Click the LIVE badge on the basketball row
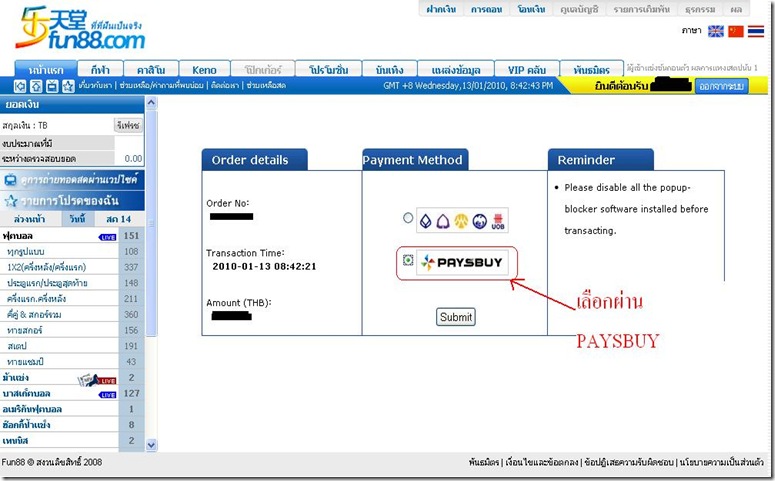 (x=107, y=394)
